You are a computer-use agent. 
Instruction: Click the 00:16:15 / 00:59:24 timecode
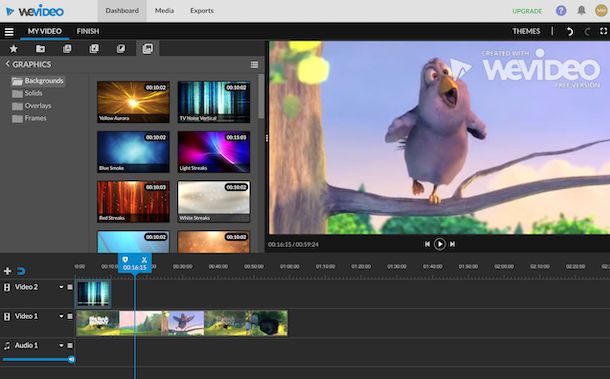click(x=293, y=244)
